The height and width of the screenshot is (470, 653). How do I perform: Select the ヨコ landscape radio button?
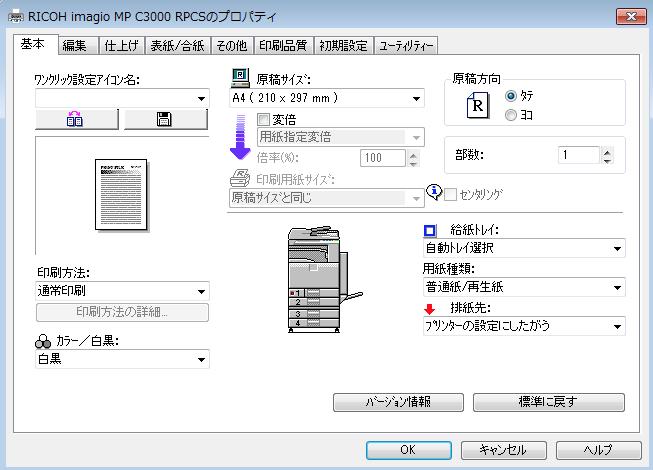pos(511,115)
